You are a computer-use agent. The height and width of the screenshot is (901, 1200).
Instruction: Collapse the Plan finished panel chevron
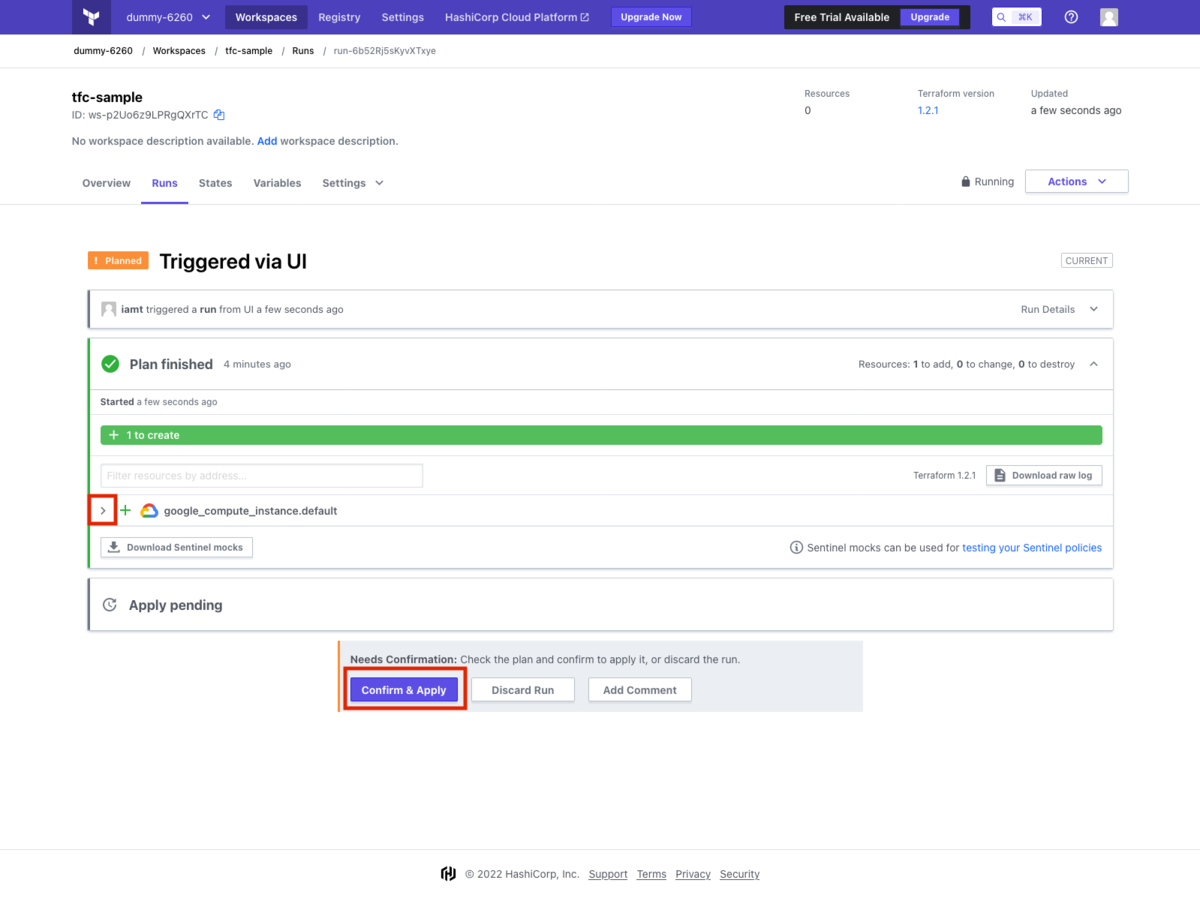point(1094,364)
